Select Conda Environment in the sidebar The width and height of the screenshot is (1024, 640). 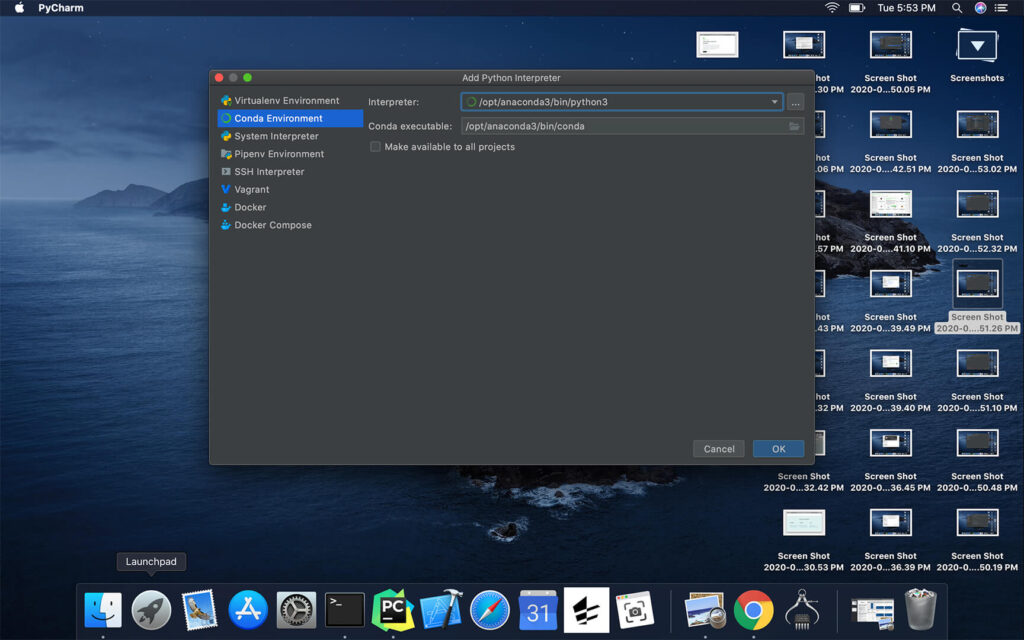tap(290, 118)
